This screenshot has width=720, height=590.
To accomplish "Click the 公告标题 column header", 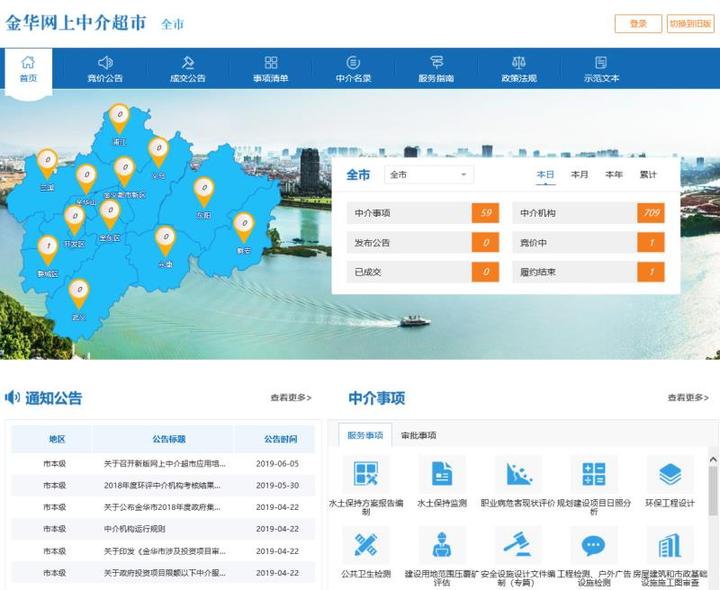I will (169, 439).
